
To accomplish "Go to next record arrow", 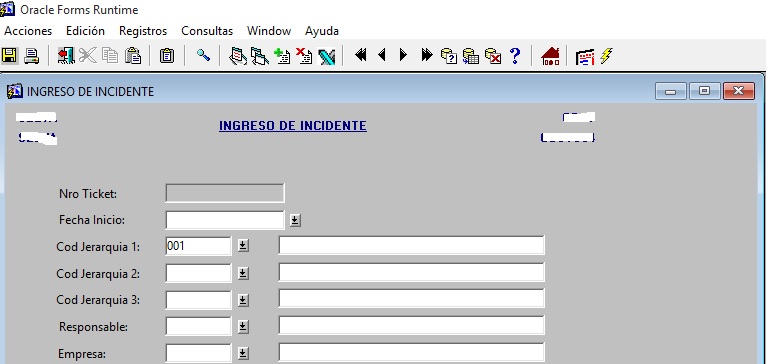I will tap(403, 55).
